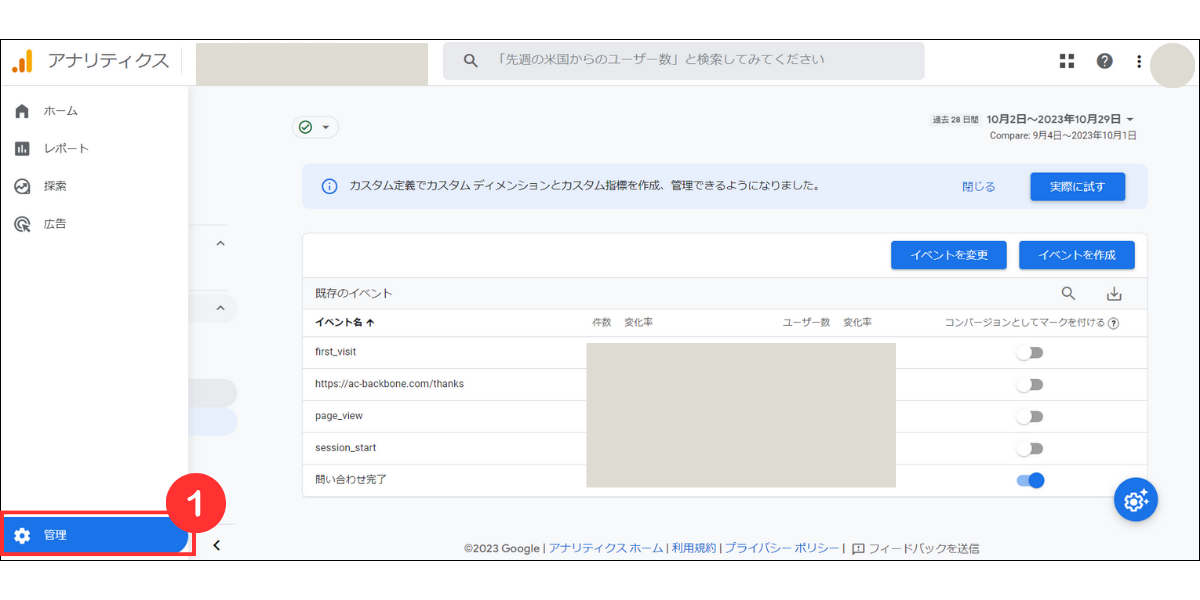Collapse the sidebar with left chevron
Image resolution: width=1200 pixels, height=600 pixels.
click(x=217, y=545)
